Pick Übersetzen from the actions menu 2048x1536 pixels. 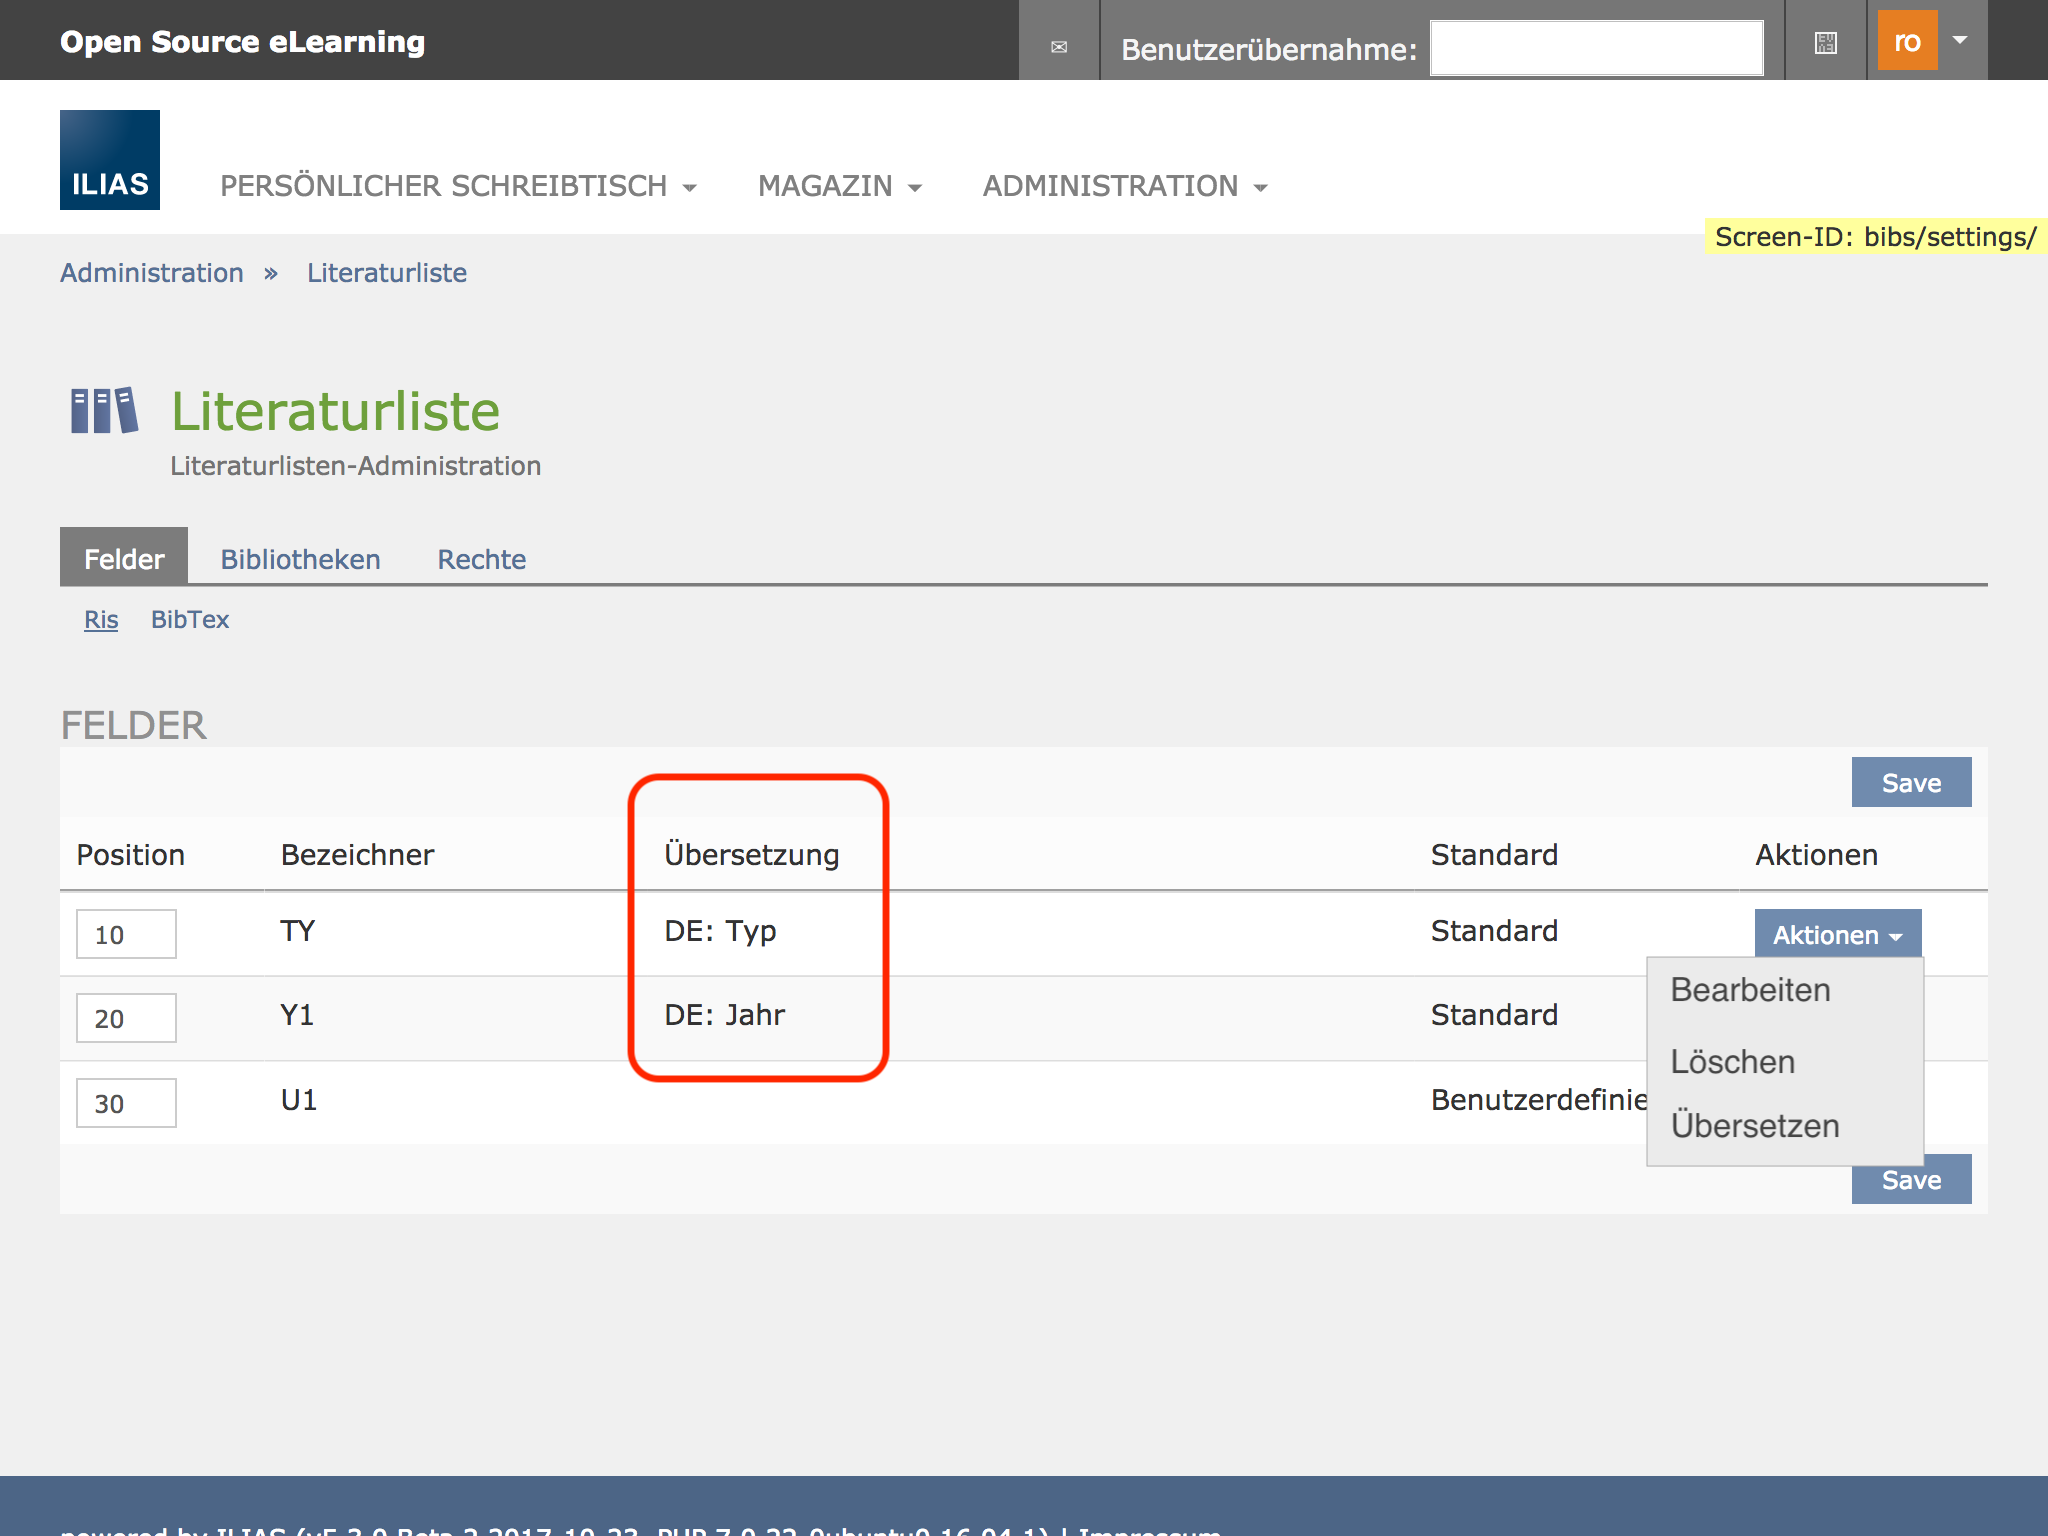(1754, 1126)
